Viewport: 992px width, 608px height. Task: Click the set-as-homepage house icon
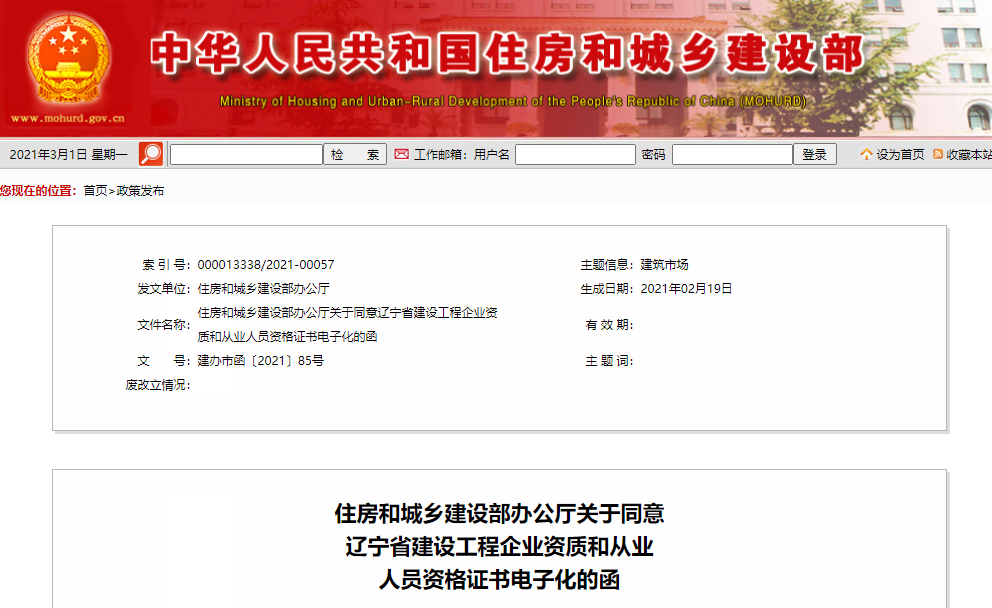point(866,154)
